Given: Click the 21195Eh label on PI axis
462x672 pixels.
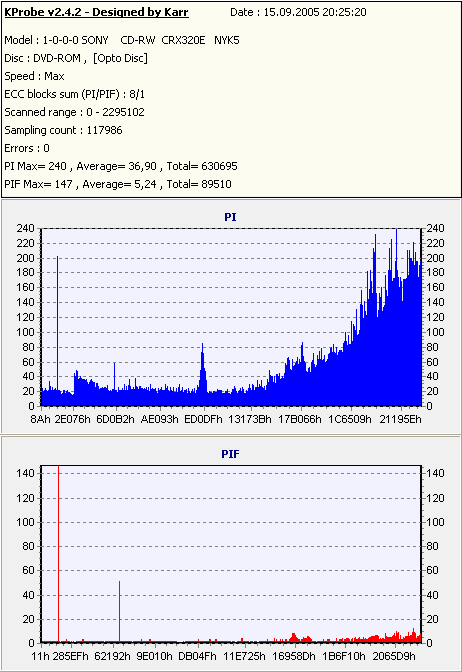Looking at the screenshot, I should 400,419.
